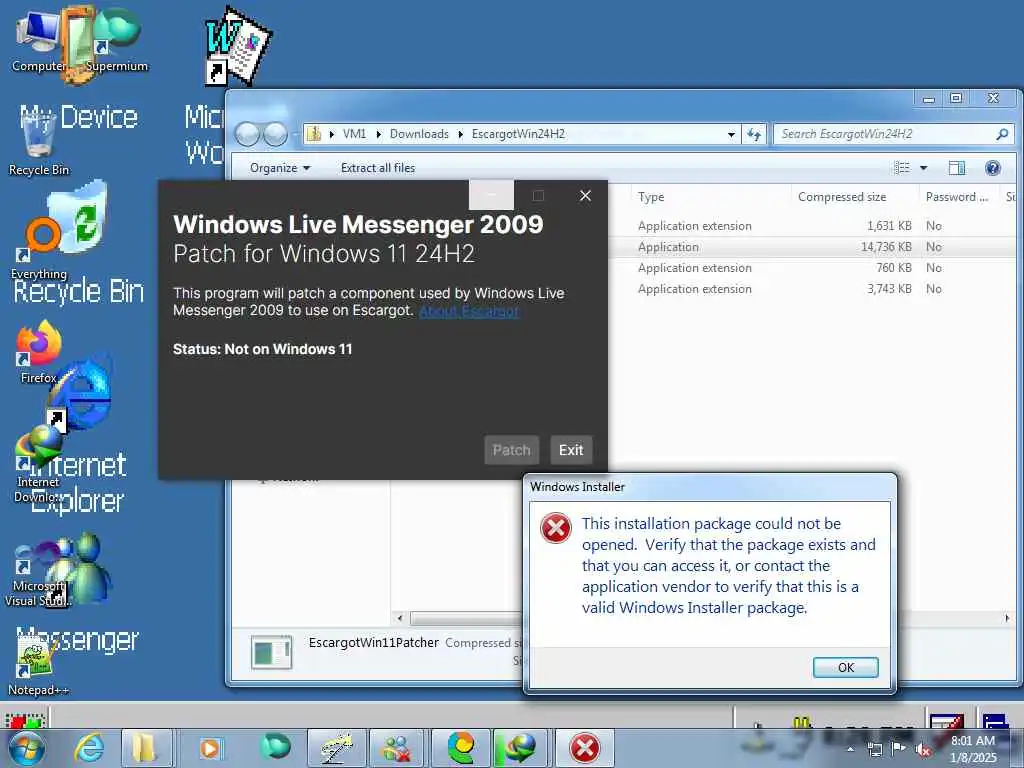Select the Firefox desktop icon

[39, 353]
